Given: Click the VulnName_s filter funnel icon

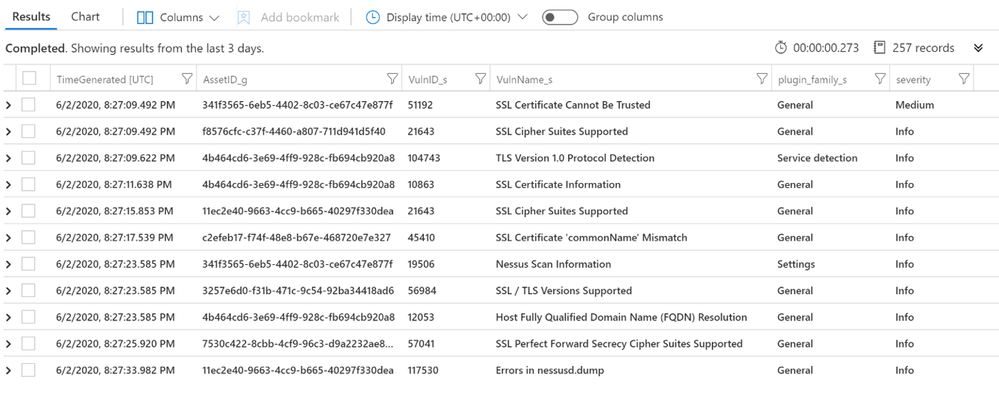Looking at the screenshot, I should click(761, 79).
